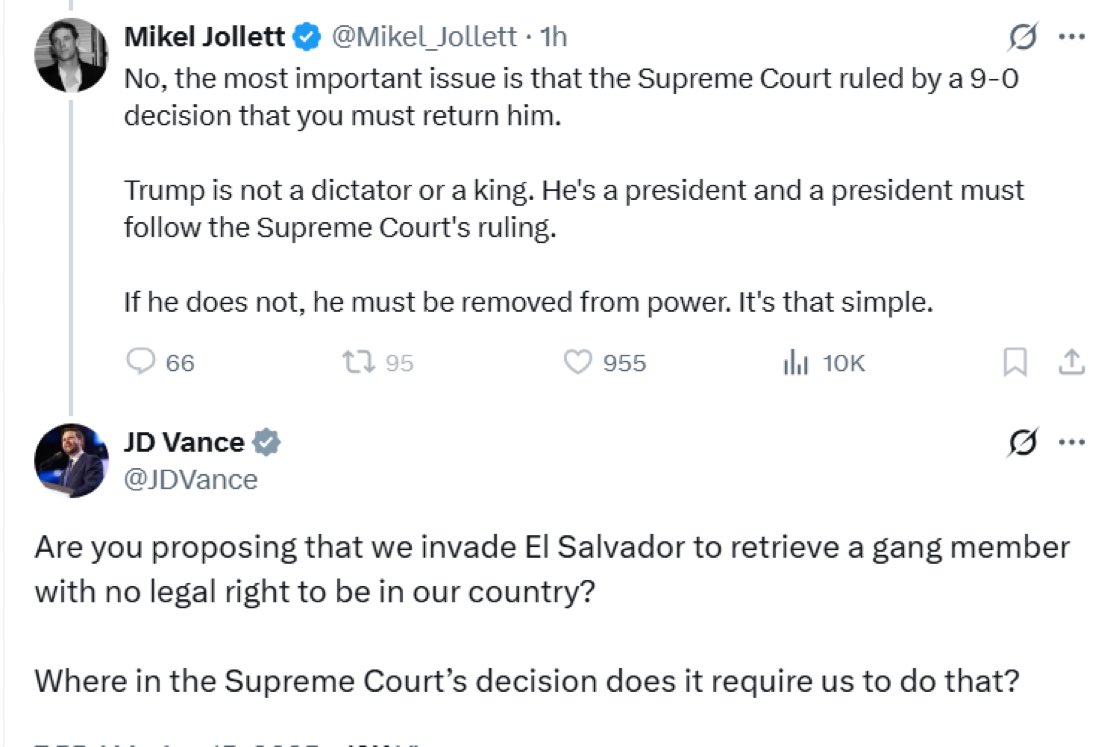View analytics showing 10K views
1116x747 pixels.
[x=795, y=362]
